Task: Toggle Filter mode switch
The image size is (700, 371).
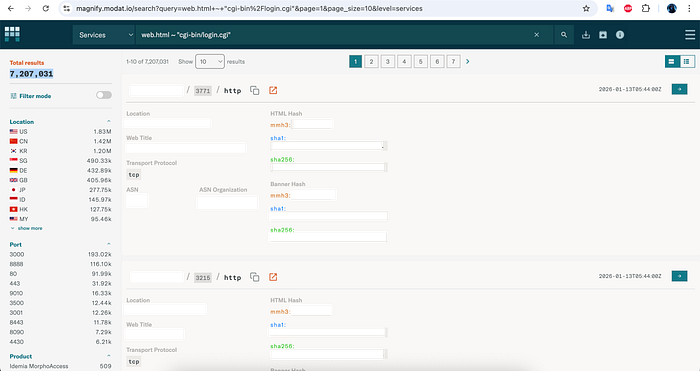Action: click(104, 95)
